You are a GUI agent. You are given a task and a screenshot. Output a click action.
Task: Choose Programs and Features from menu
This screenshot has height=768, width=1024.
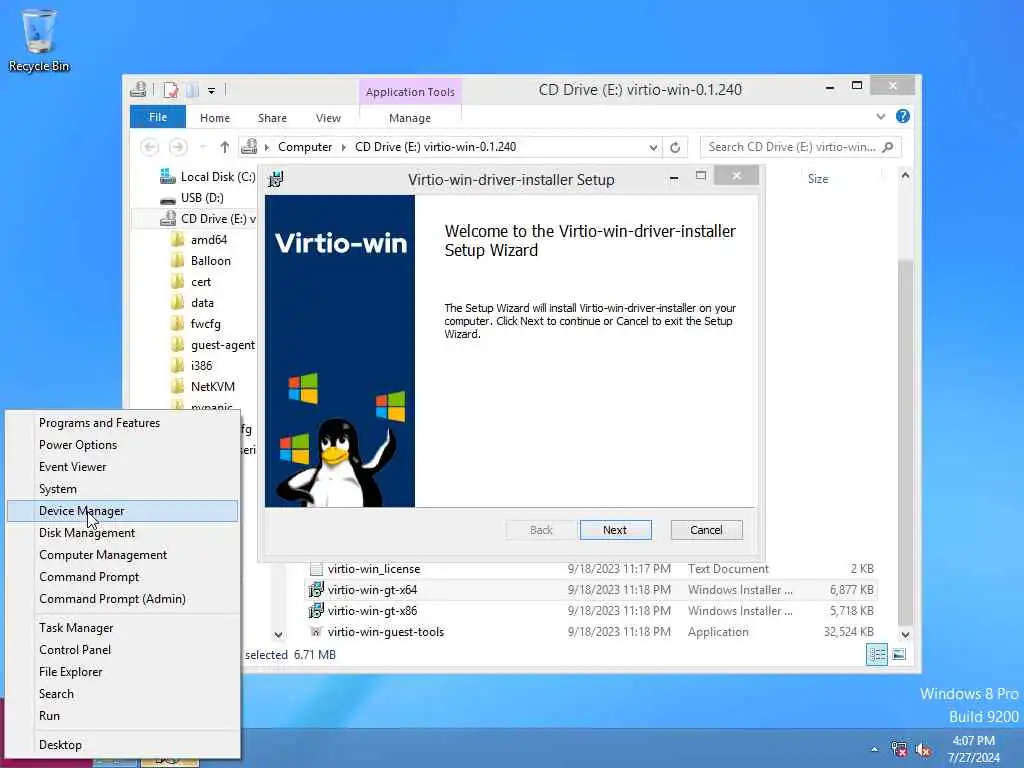click(123, 423)
